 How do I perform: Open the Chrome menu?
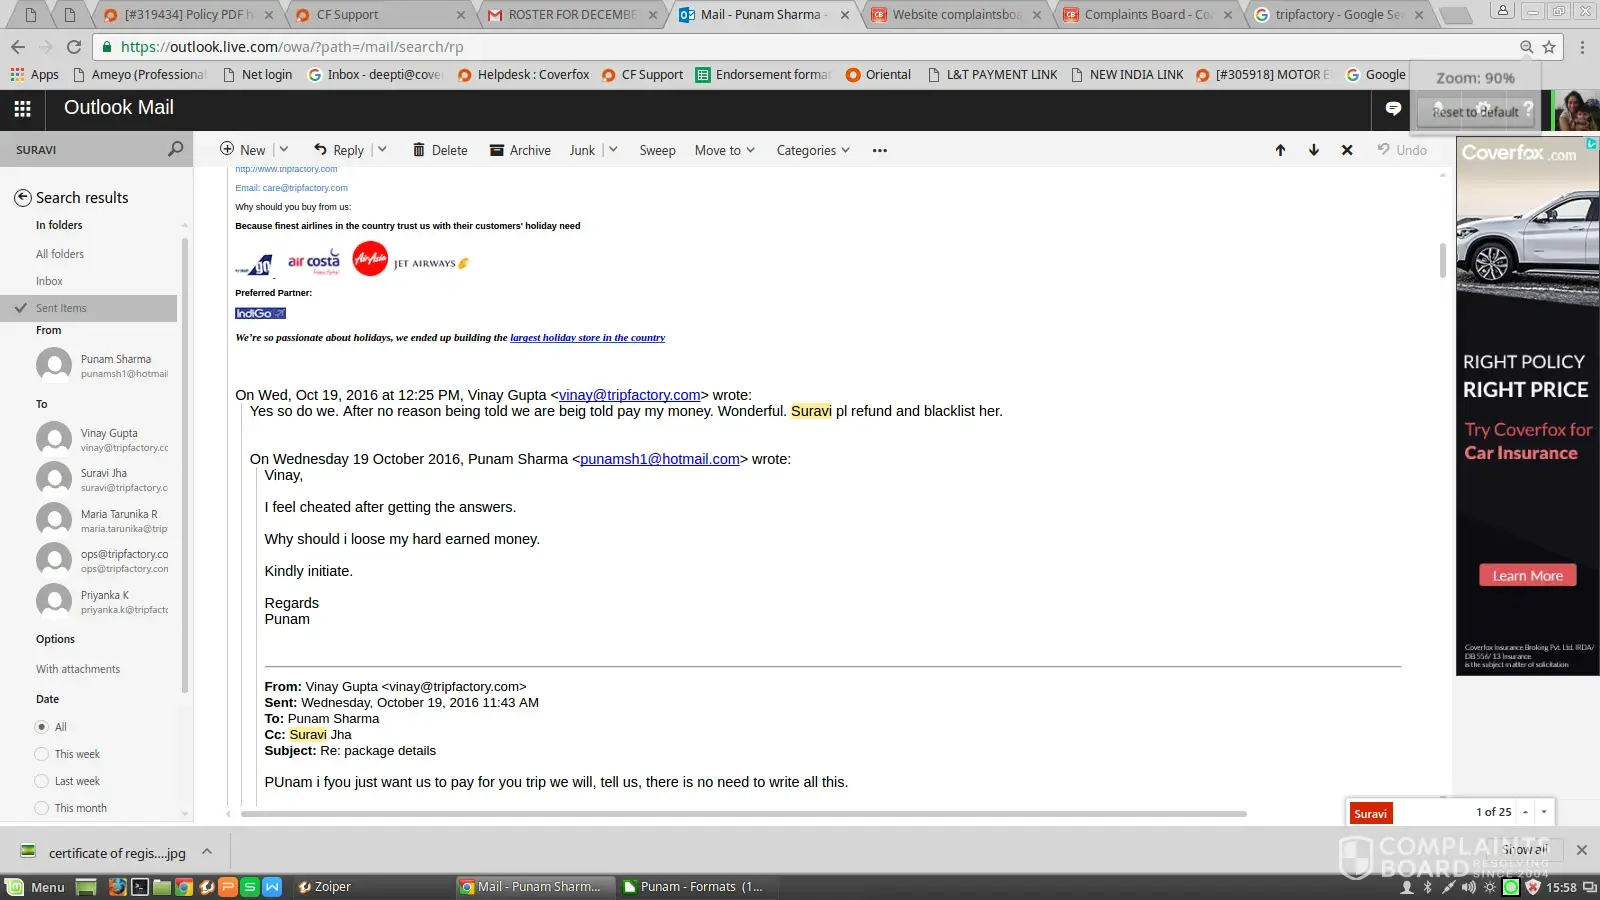(1582, 47)
